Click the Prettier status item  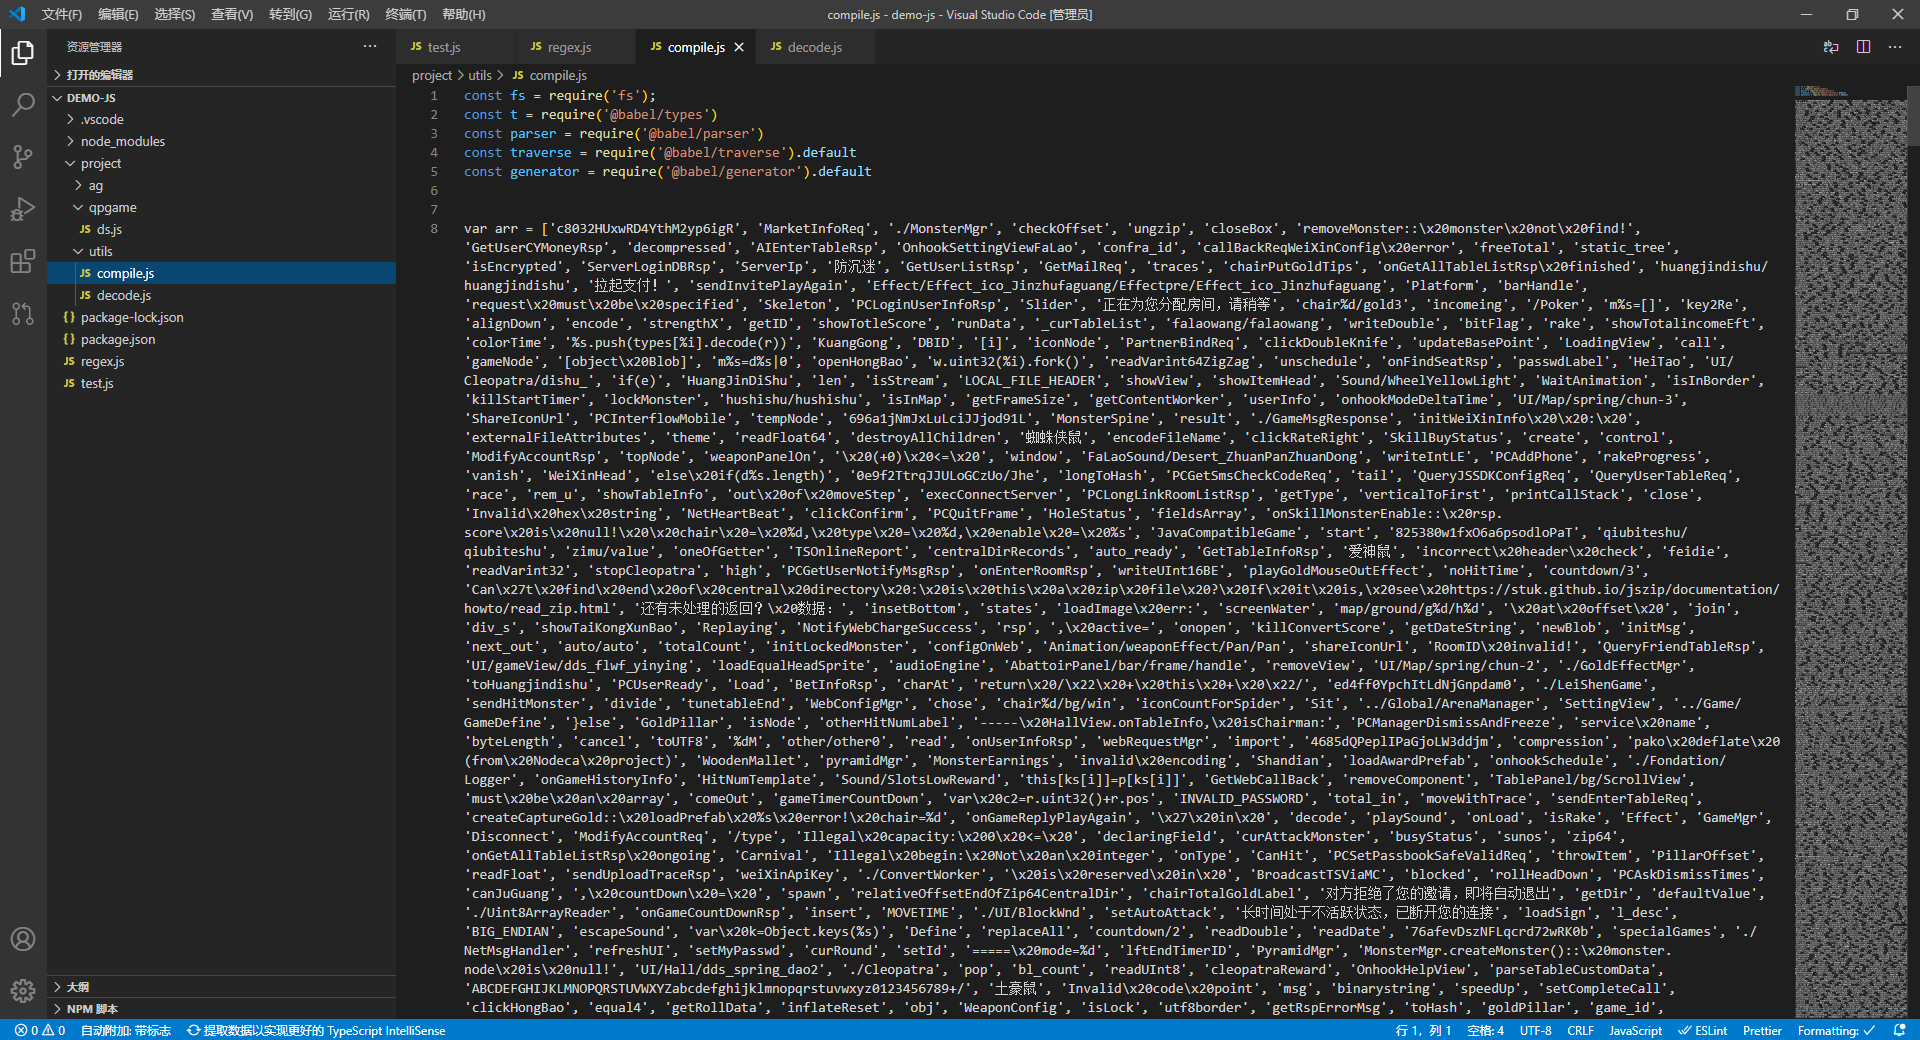click(x=1762, y=1030)
